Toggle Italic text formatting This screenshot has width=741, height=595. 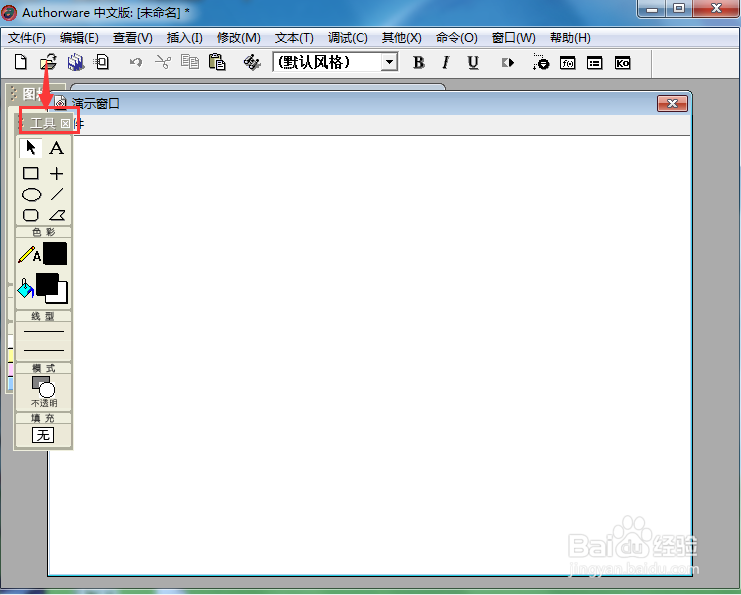pyautogui.click(x=445, y=62)
